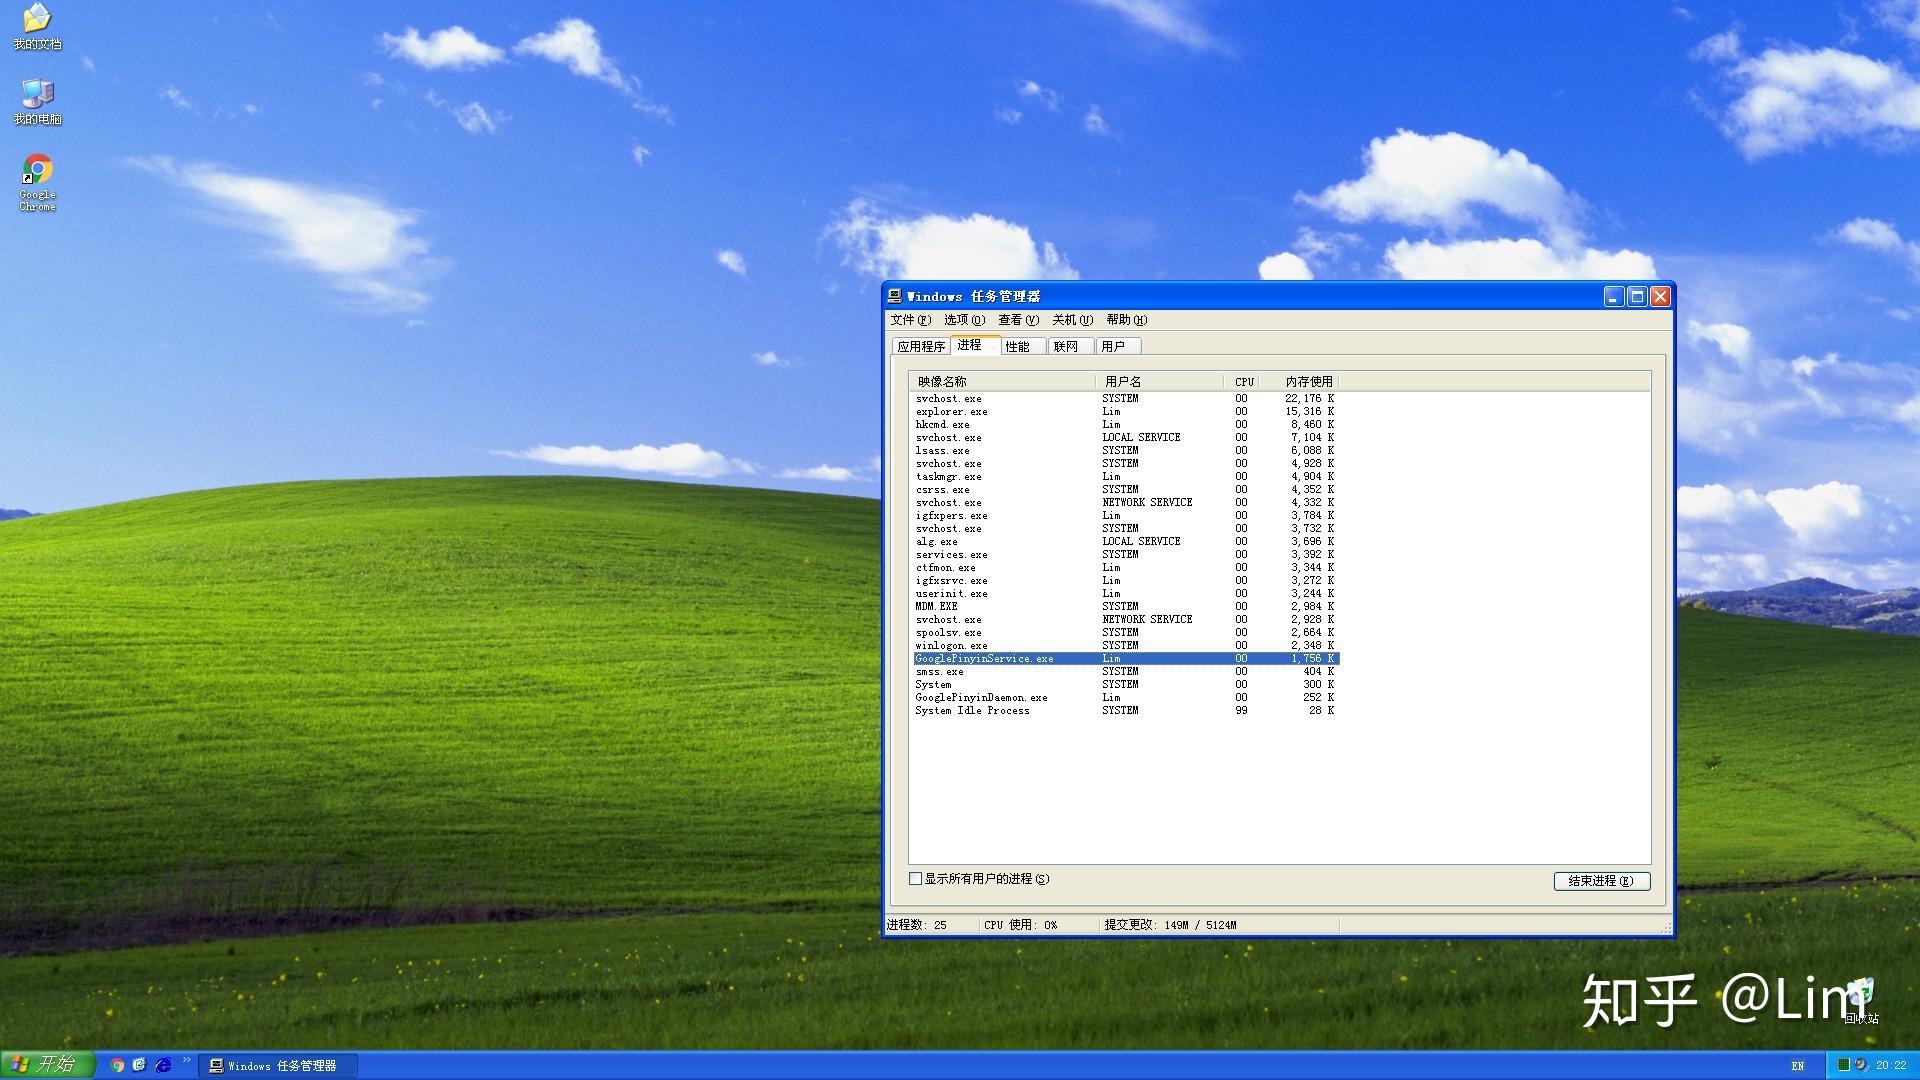Viewport: 1920px width, 1080px height.
Task: Launch Internet Explorer from Quick Launch
Action: pos(163,1065)
